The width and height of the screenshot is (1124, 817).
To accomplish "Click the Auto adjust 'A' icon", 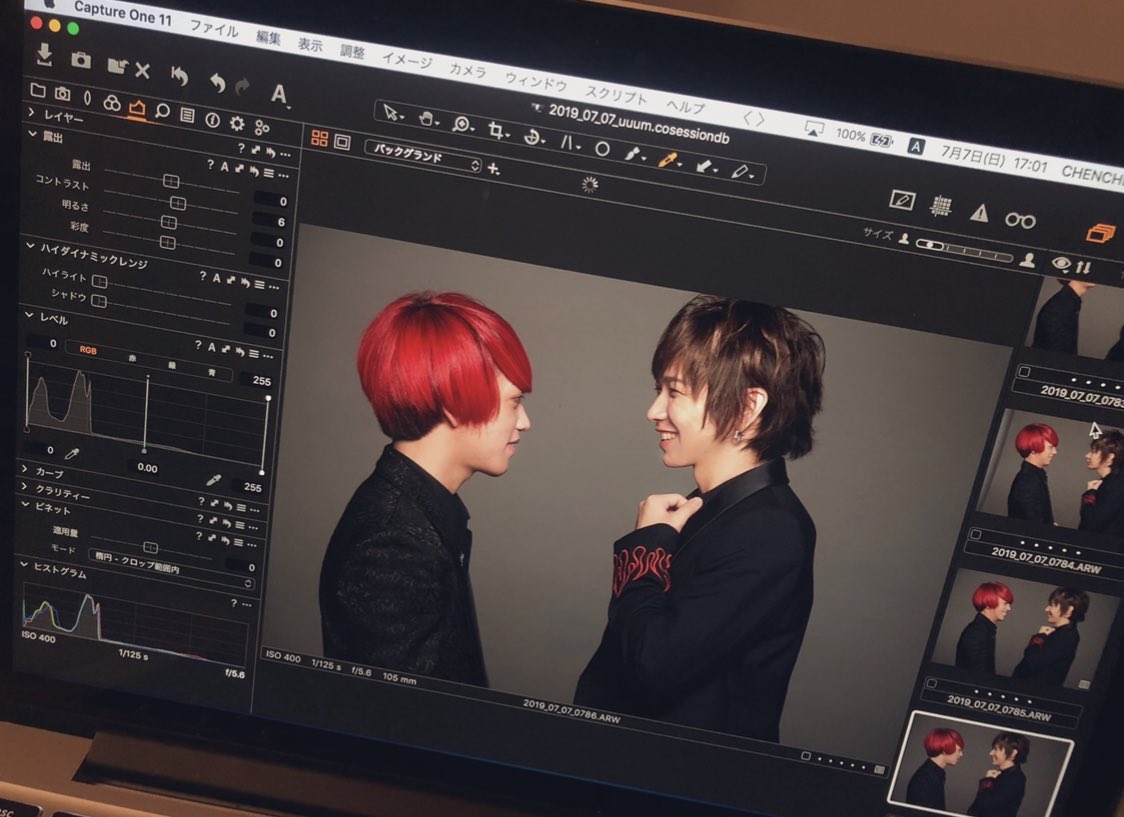I will tap(279, 93).
